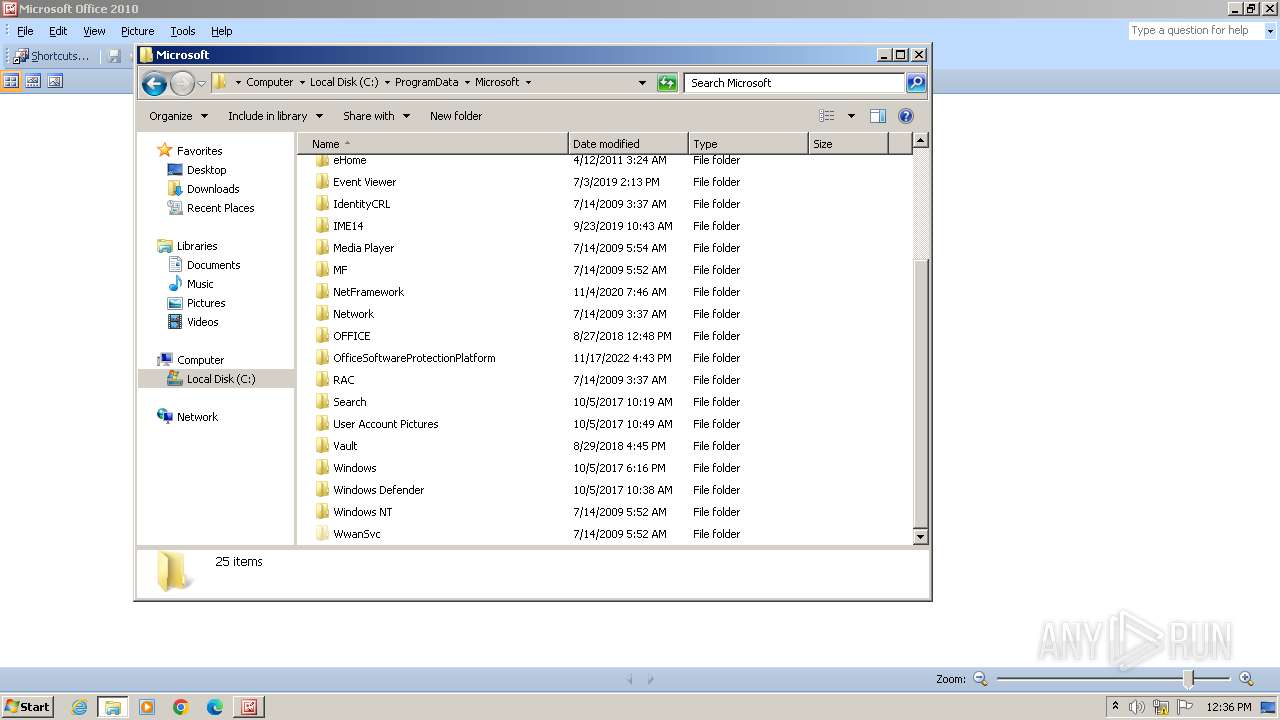The image size is (1280, 720).
Task: Click the Zoom out magnifier
Action: pyautogui.click(x=980, y=679)
